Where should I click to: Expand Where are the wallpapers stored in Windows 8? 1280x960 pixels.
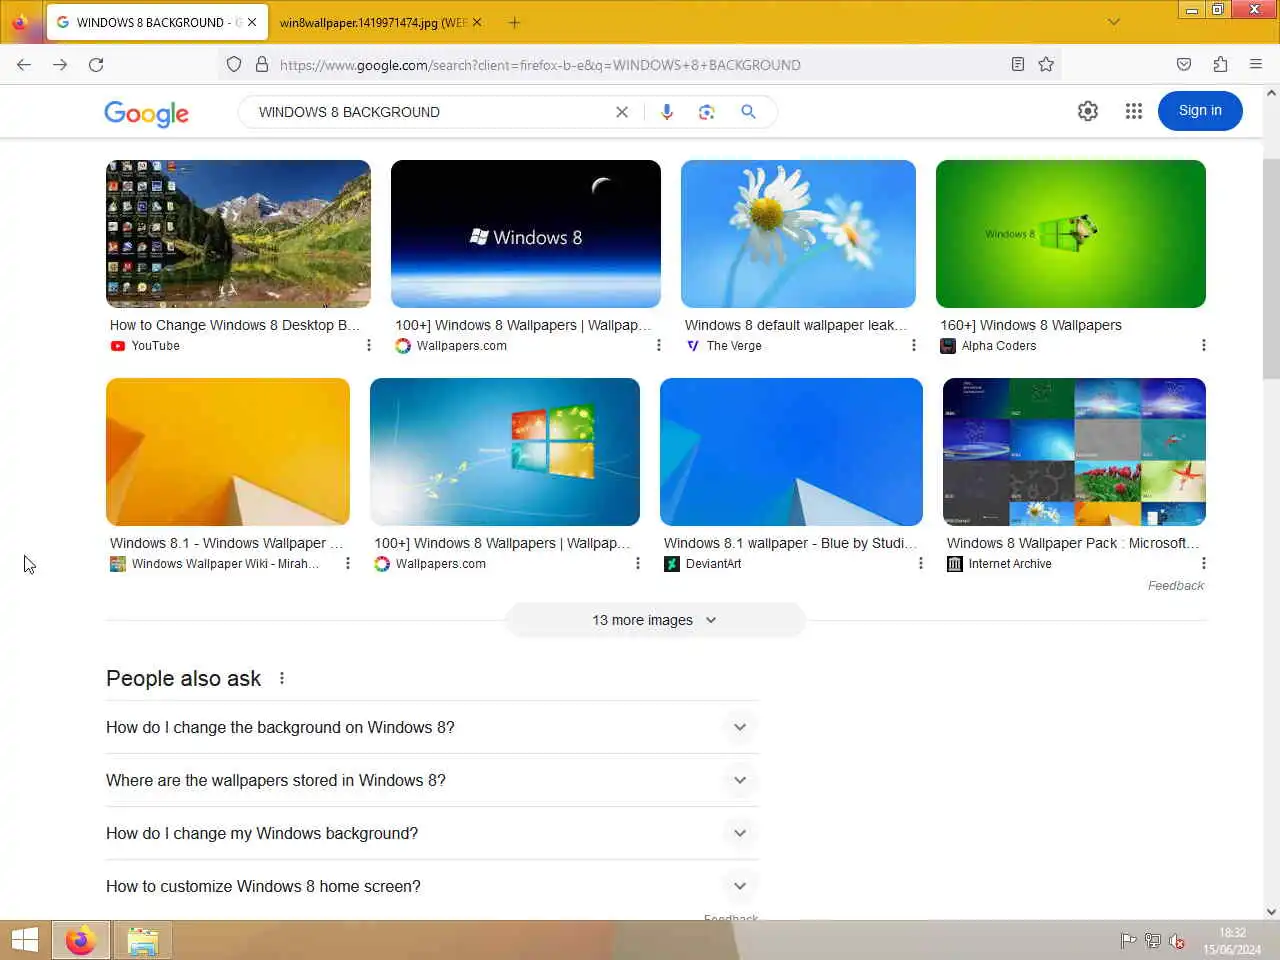(432, 780)
